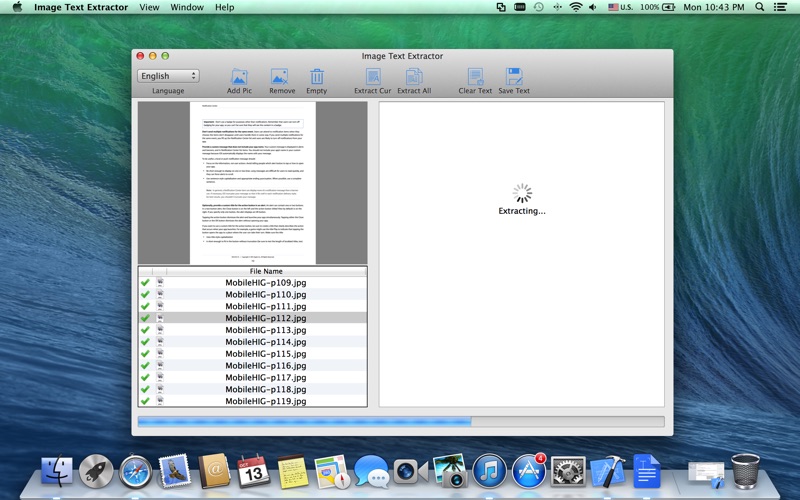800x500 pixels.
Task: Click the file type icon for MobileHIG-p119.jpg
Action: (x=160, y=401)
